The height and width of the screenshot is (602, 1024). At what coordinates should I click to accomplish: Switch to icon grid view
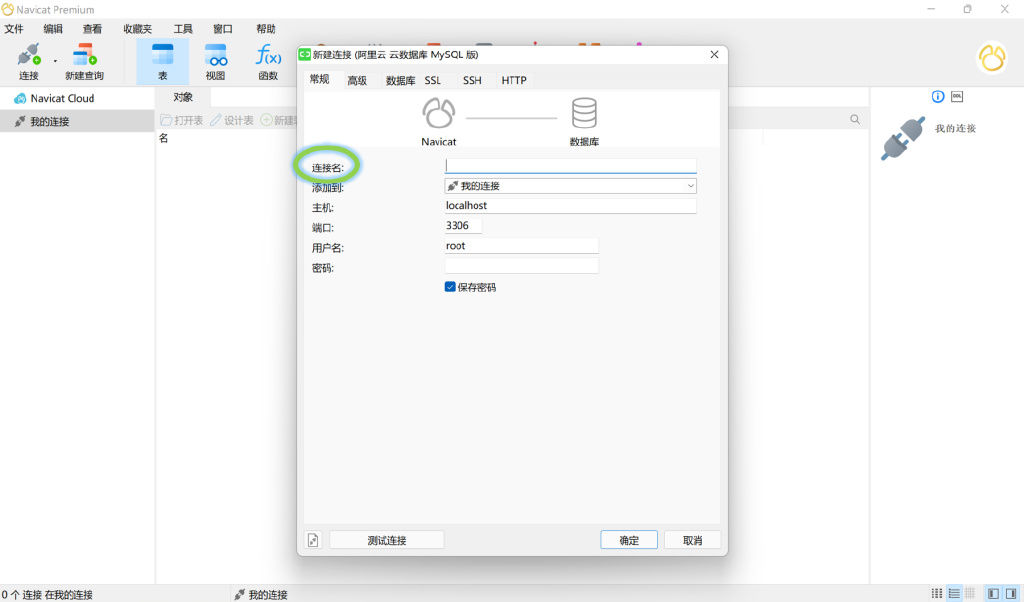click(937, 594)
